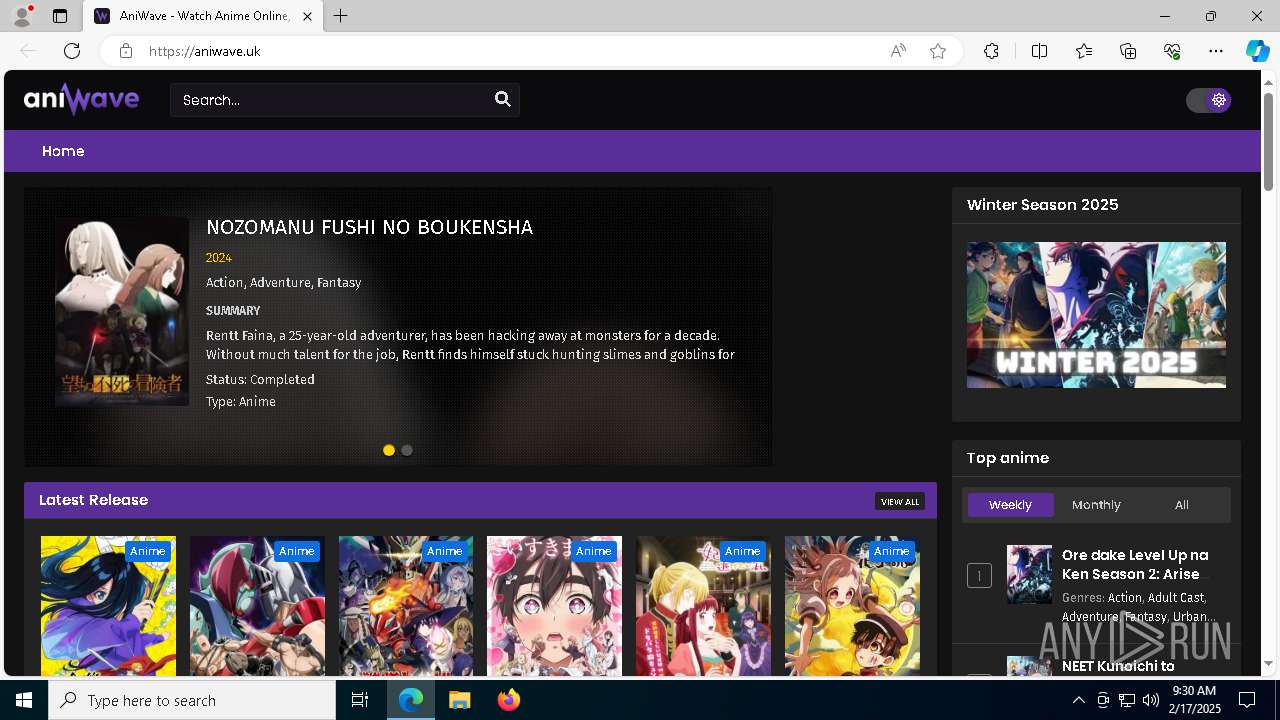Open the Favorites list
Screen dimensions: 1280x720
(x=1084, y=51)
